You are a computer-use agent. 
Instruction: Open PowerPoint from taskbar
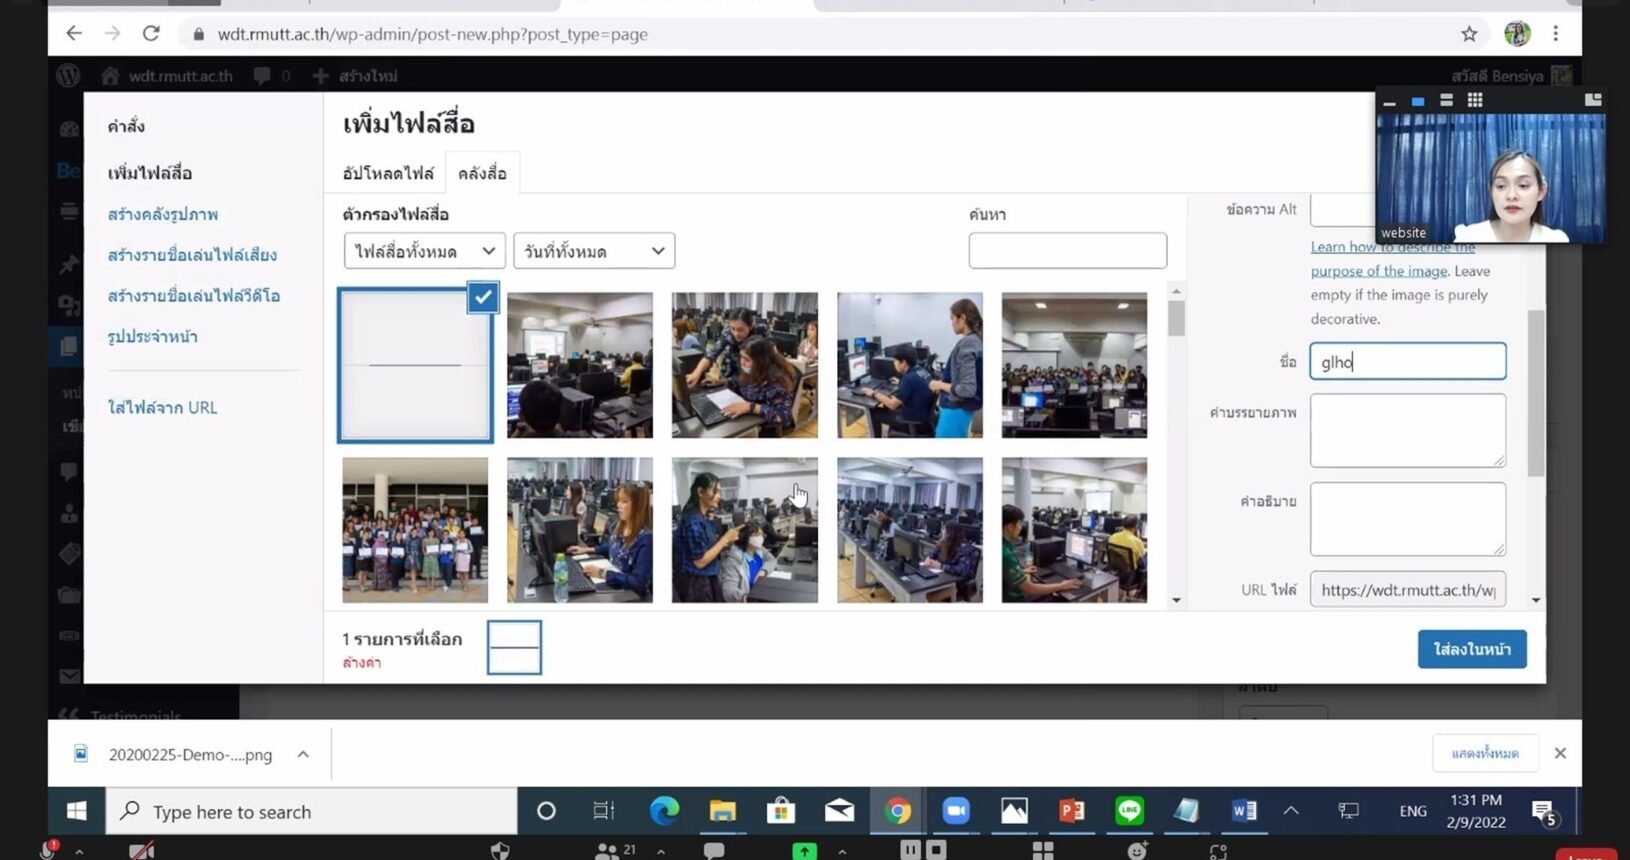1072,811
